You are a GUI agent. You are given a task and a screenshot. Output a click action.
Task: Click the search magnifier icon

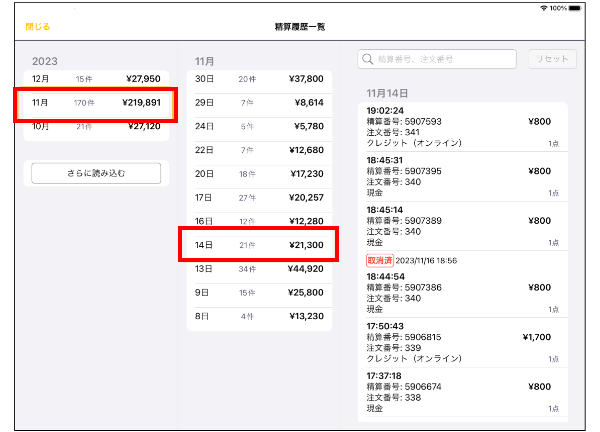(x=369, y=60)
